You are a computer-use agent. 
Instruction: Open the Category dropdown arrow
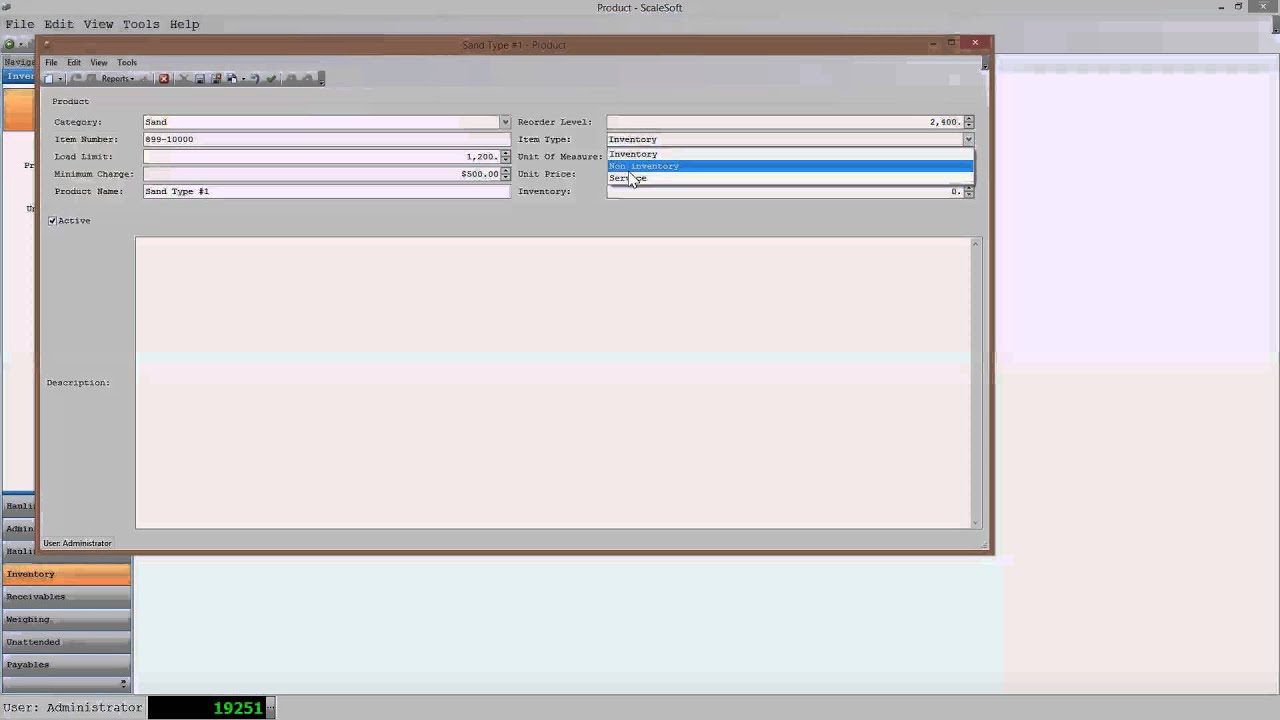[505, 122]
